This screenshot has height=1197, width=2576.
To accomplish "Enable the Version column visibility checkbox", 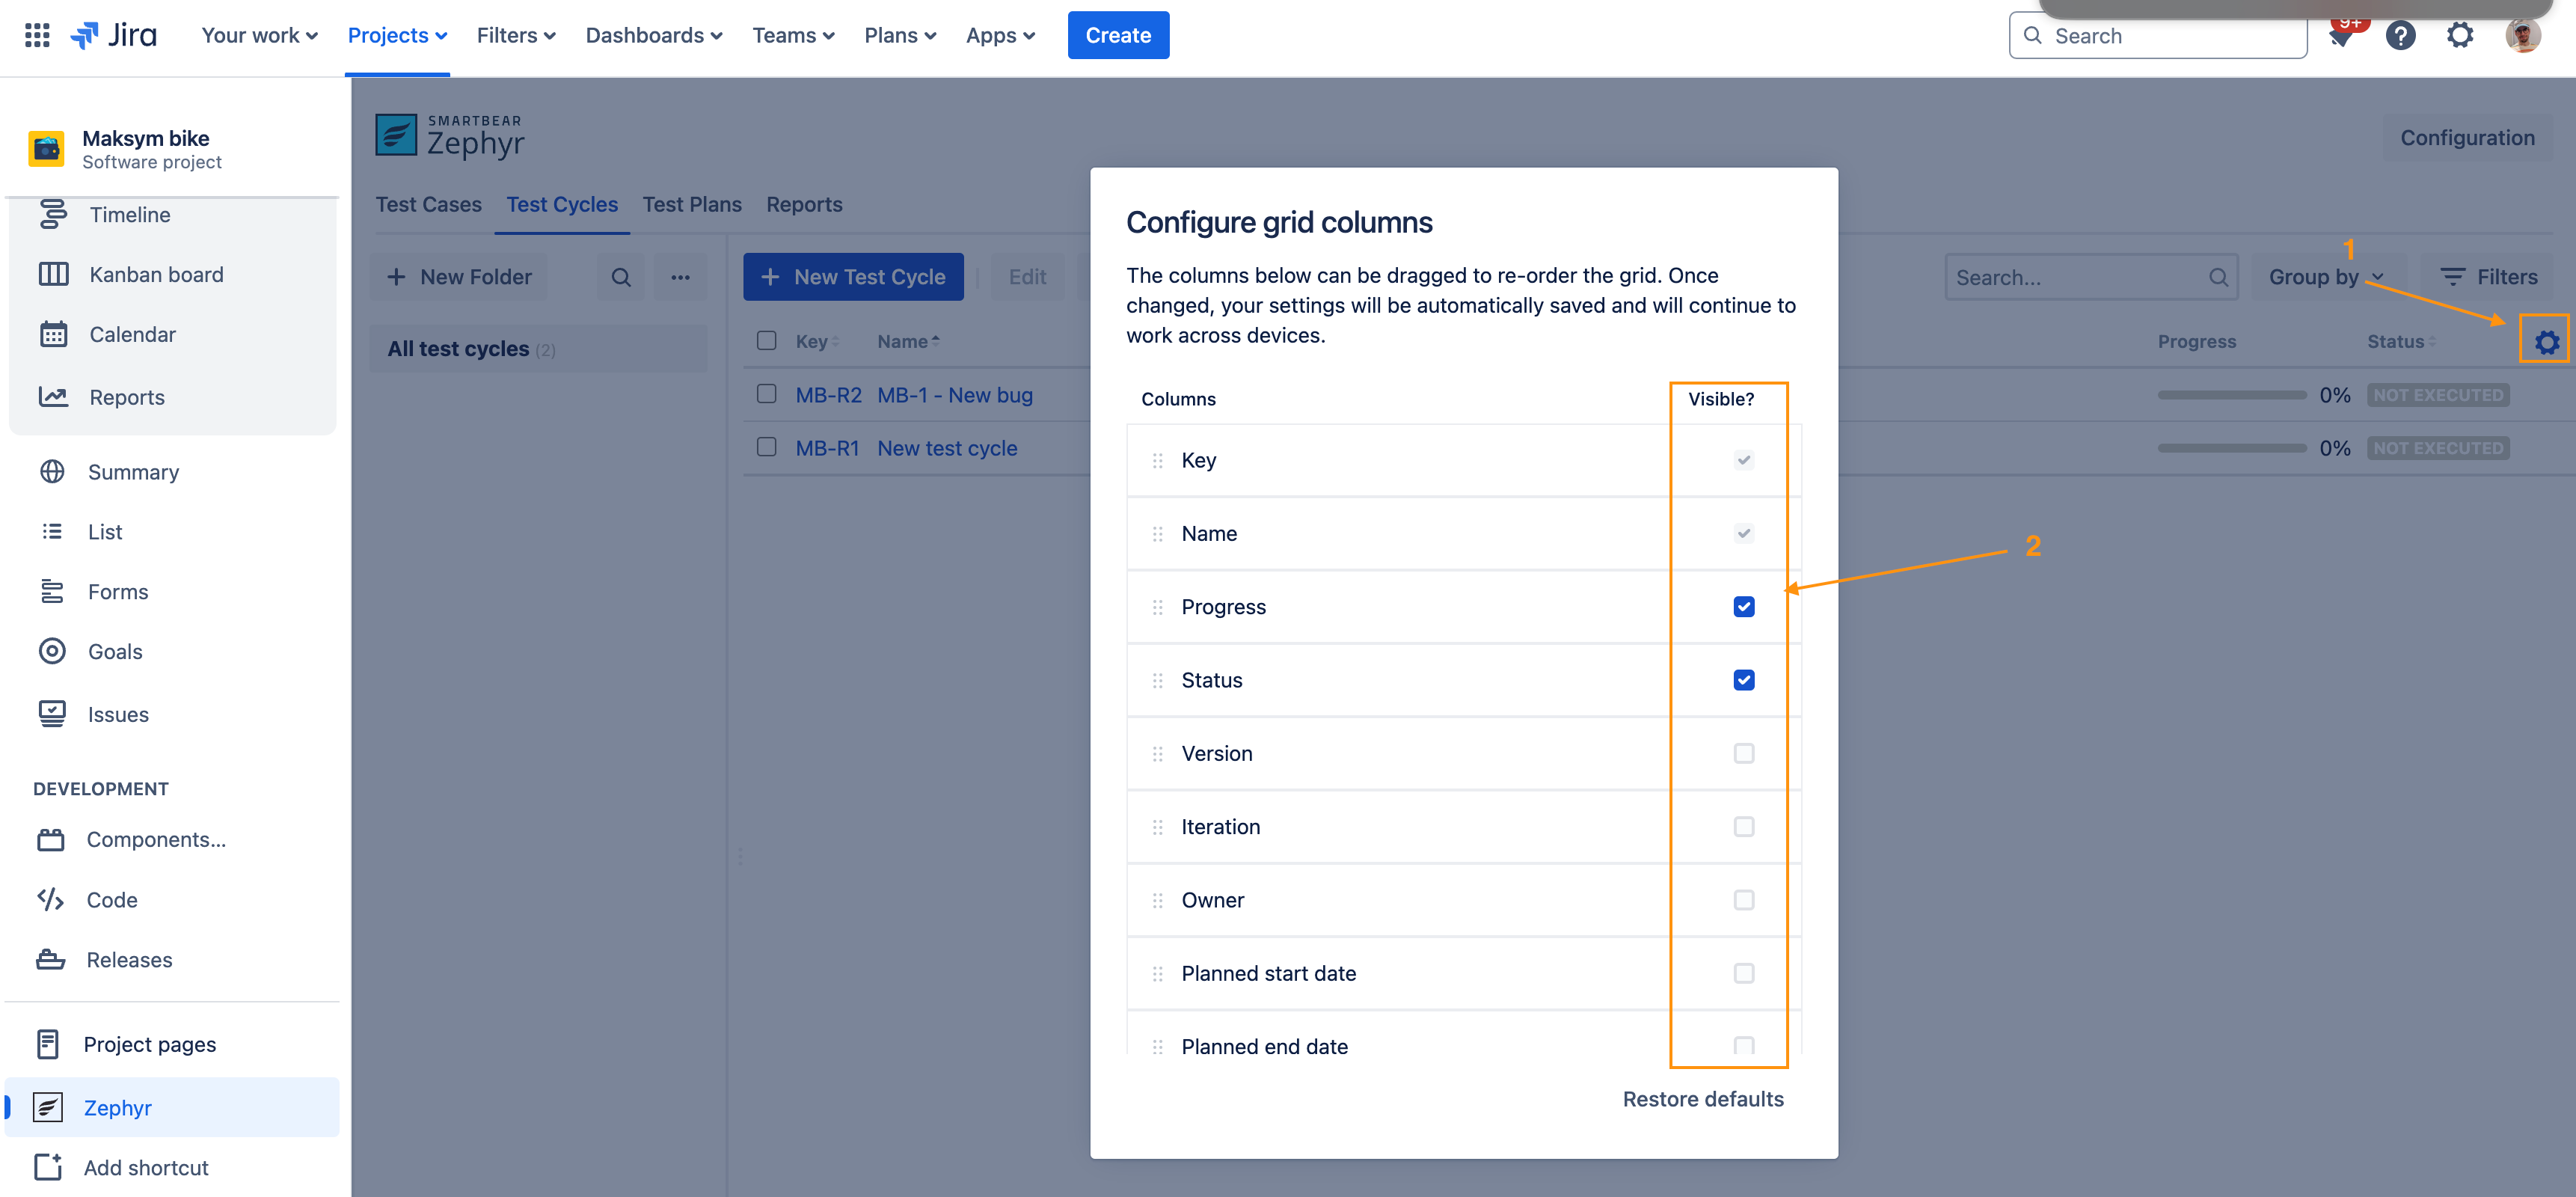I will (1743, 753).
